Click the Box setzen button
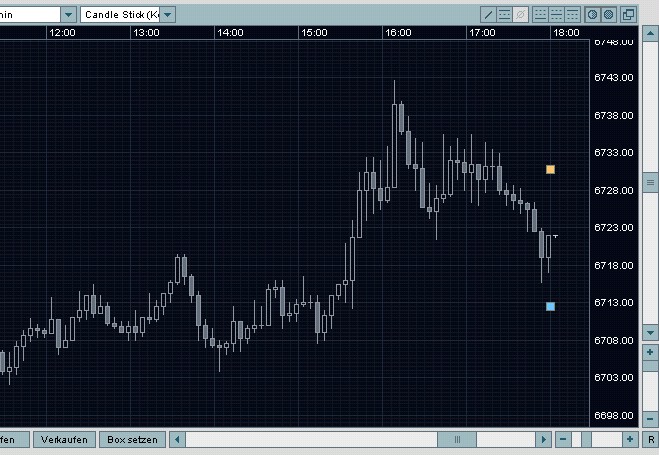 pos(132,439)
